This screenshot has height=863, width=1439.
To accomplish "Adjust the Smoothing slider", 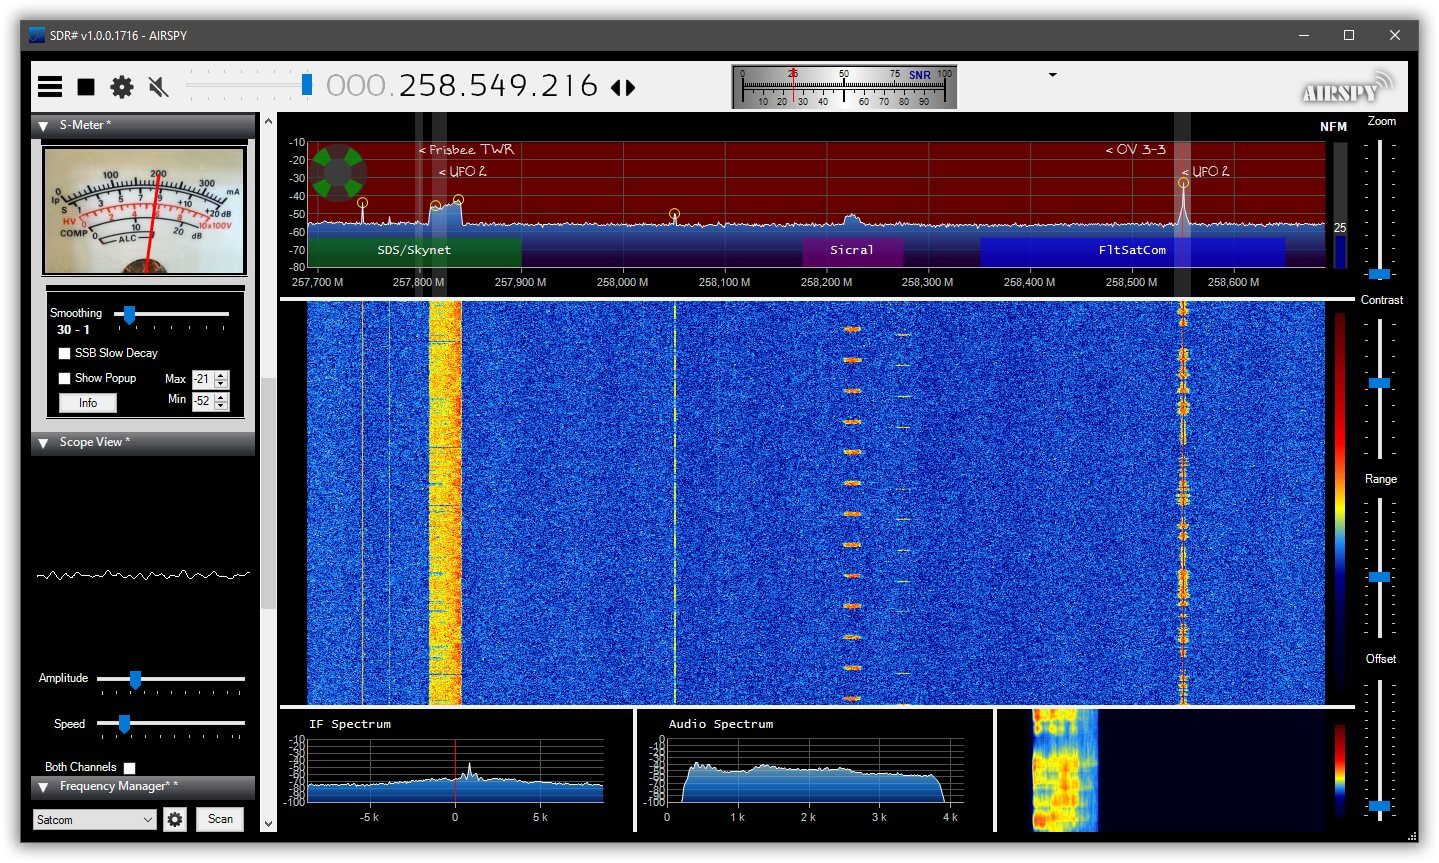I will coord(129,314).
